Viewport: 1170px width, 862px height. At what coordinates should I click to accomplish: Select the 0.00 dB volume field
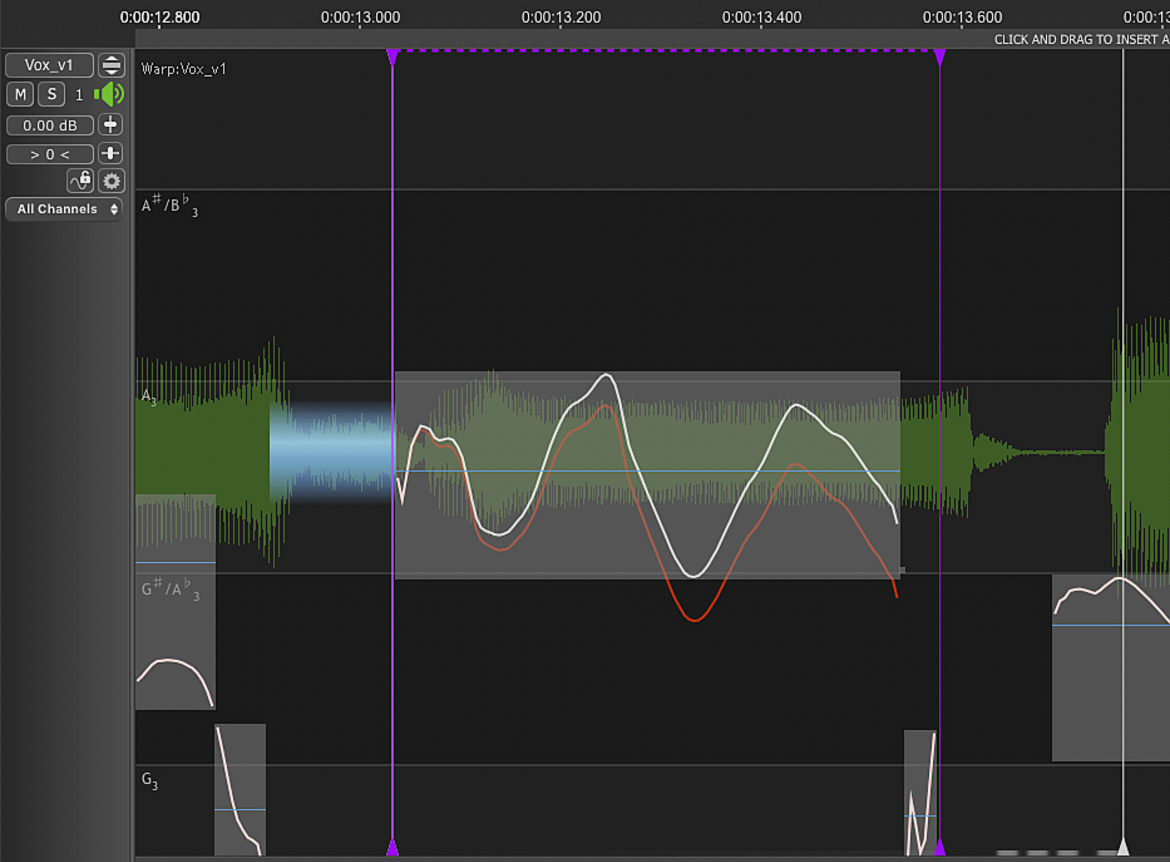(50, 125)
